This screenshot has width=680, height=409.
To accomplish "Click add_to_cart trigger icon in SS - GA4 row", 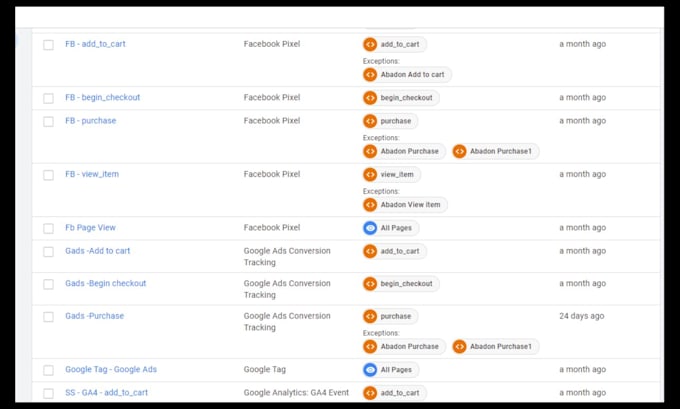I will [370, 393].
